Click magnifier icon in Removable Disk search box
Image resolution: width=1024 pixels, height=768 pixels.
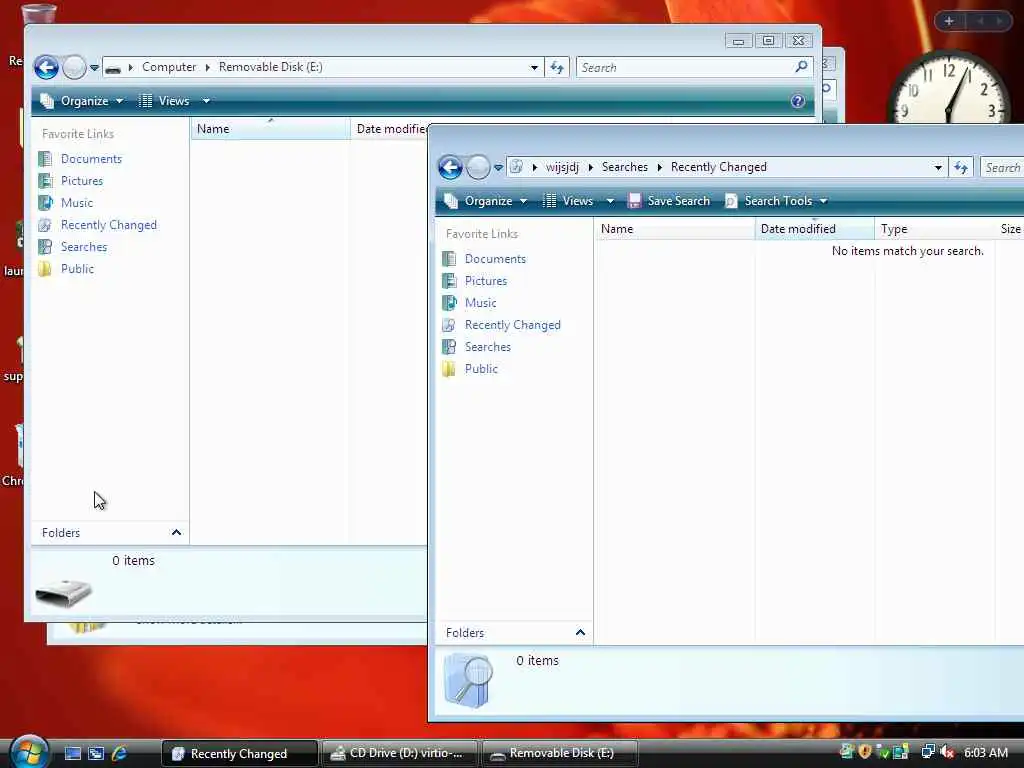click(801, 67)
